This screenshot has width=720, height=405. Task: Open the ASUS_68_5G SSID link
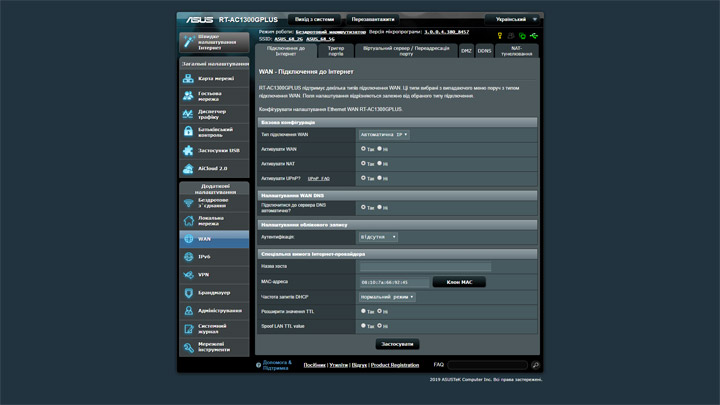320,39
